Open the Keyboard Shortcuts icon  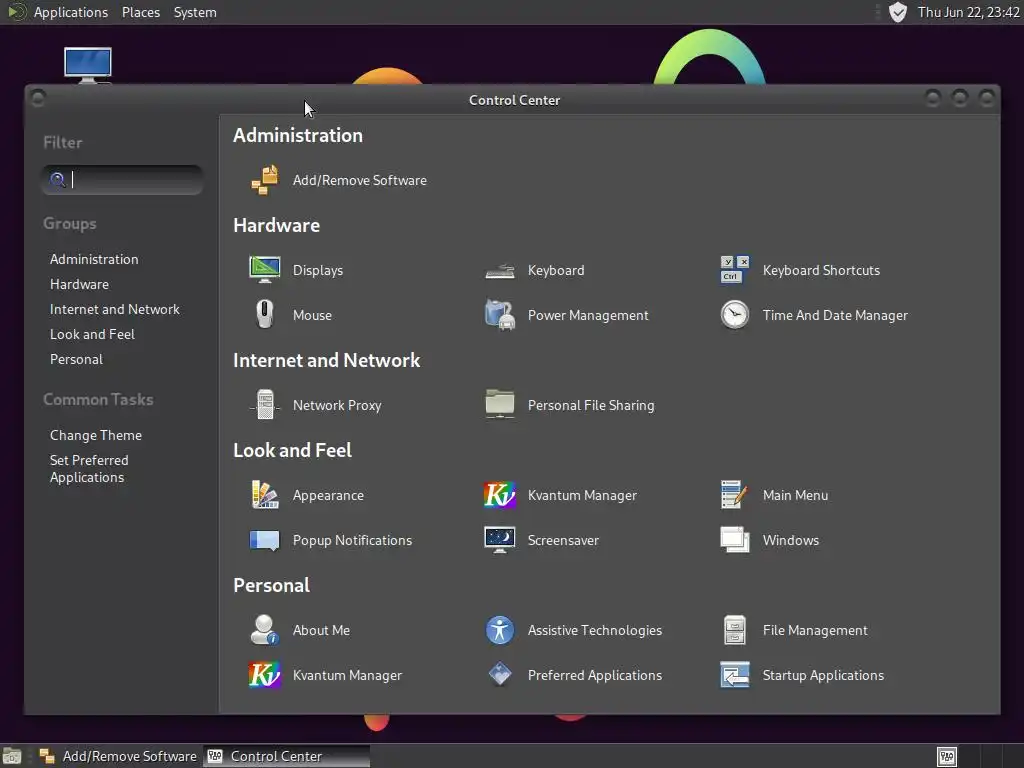click(x=735, y=270)
